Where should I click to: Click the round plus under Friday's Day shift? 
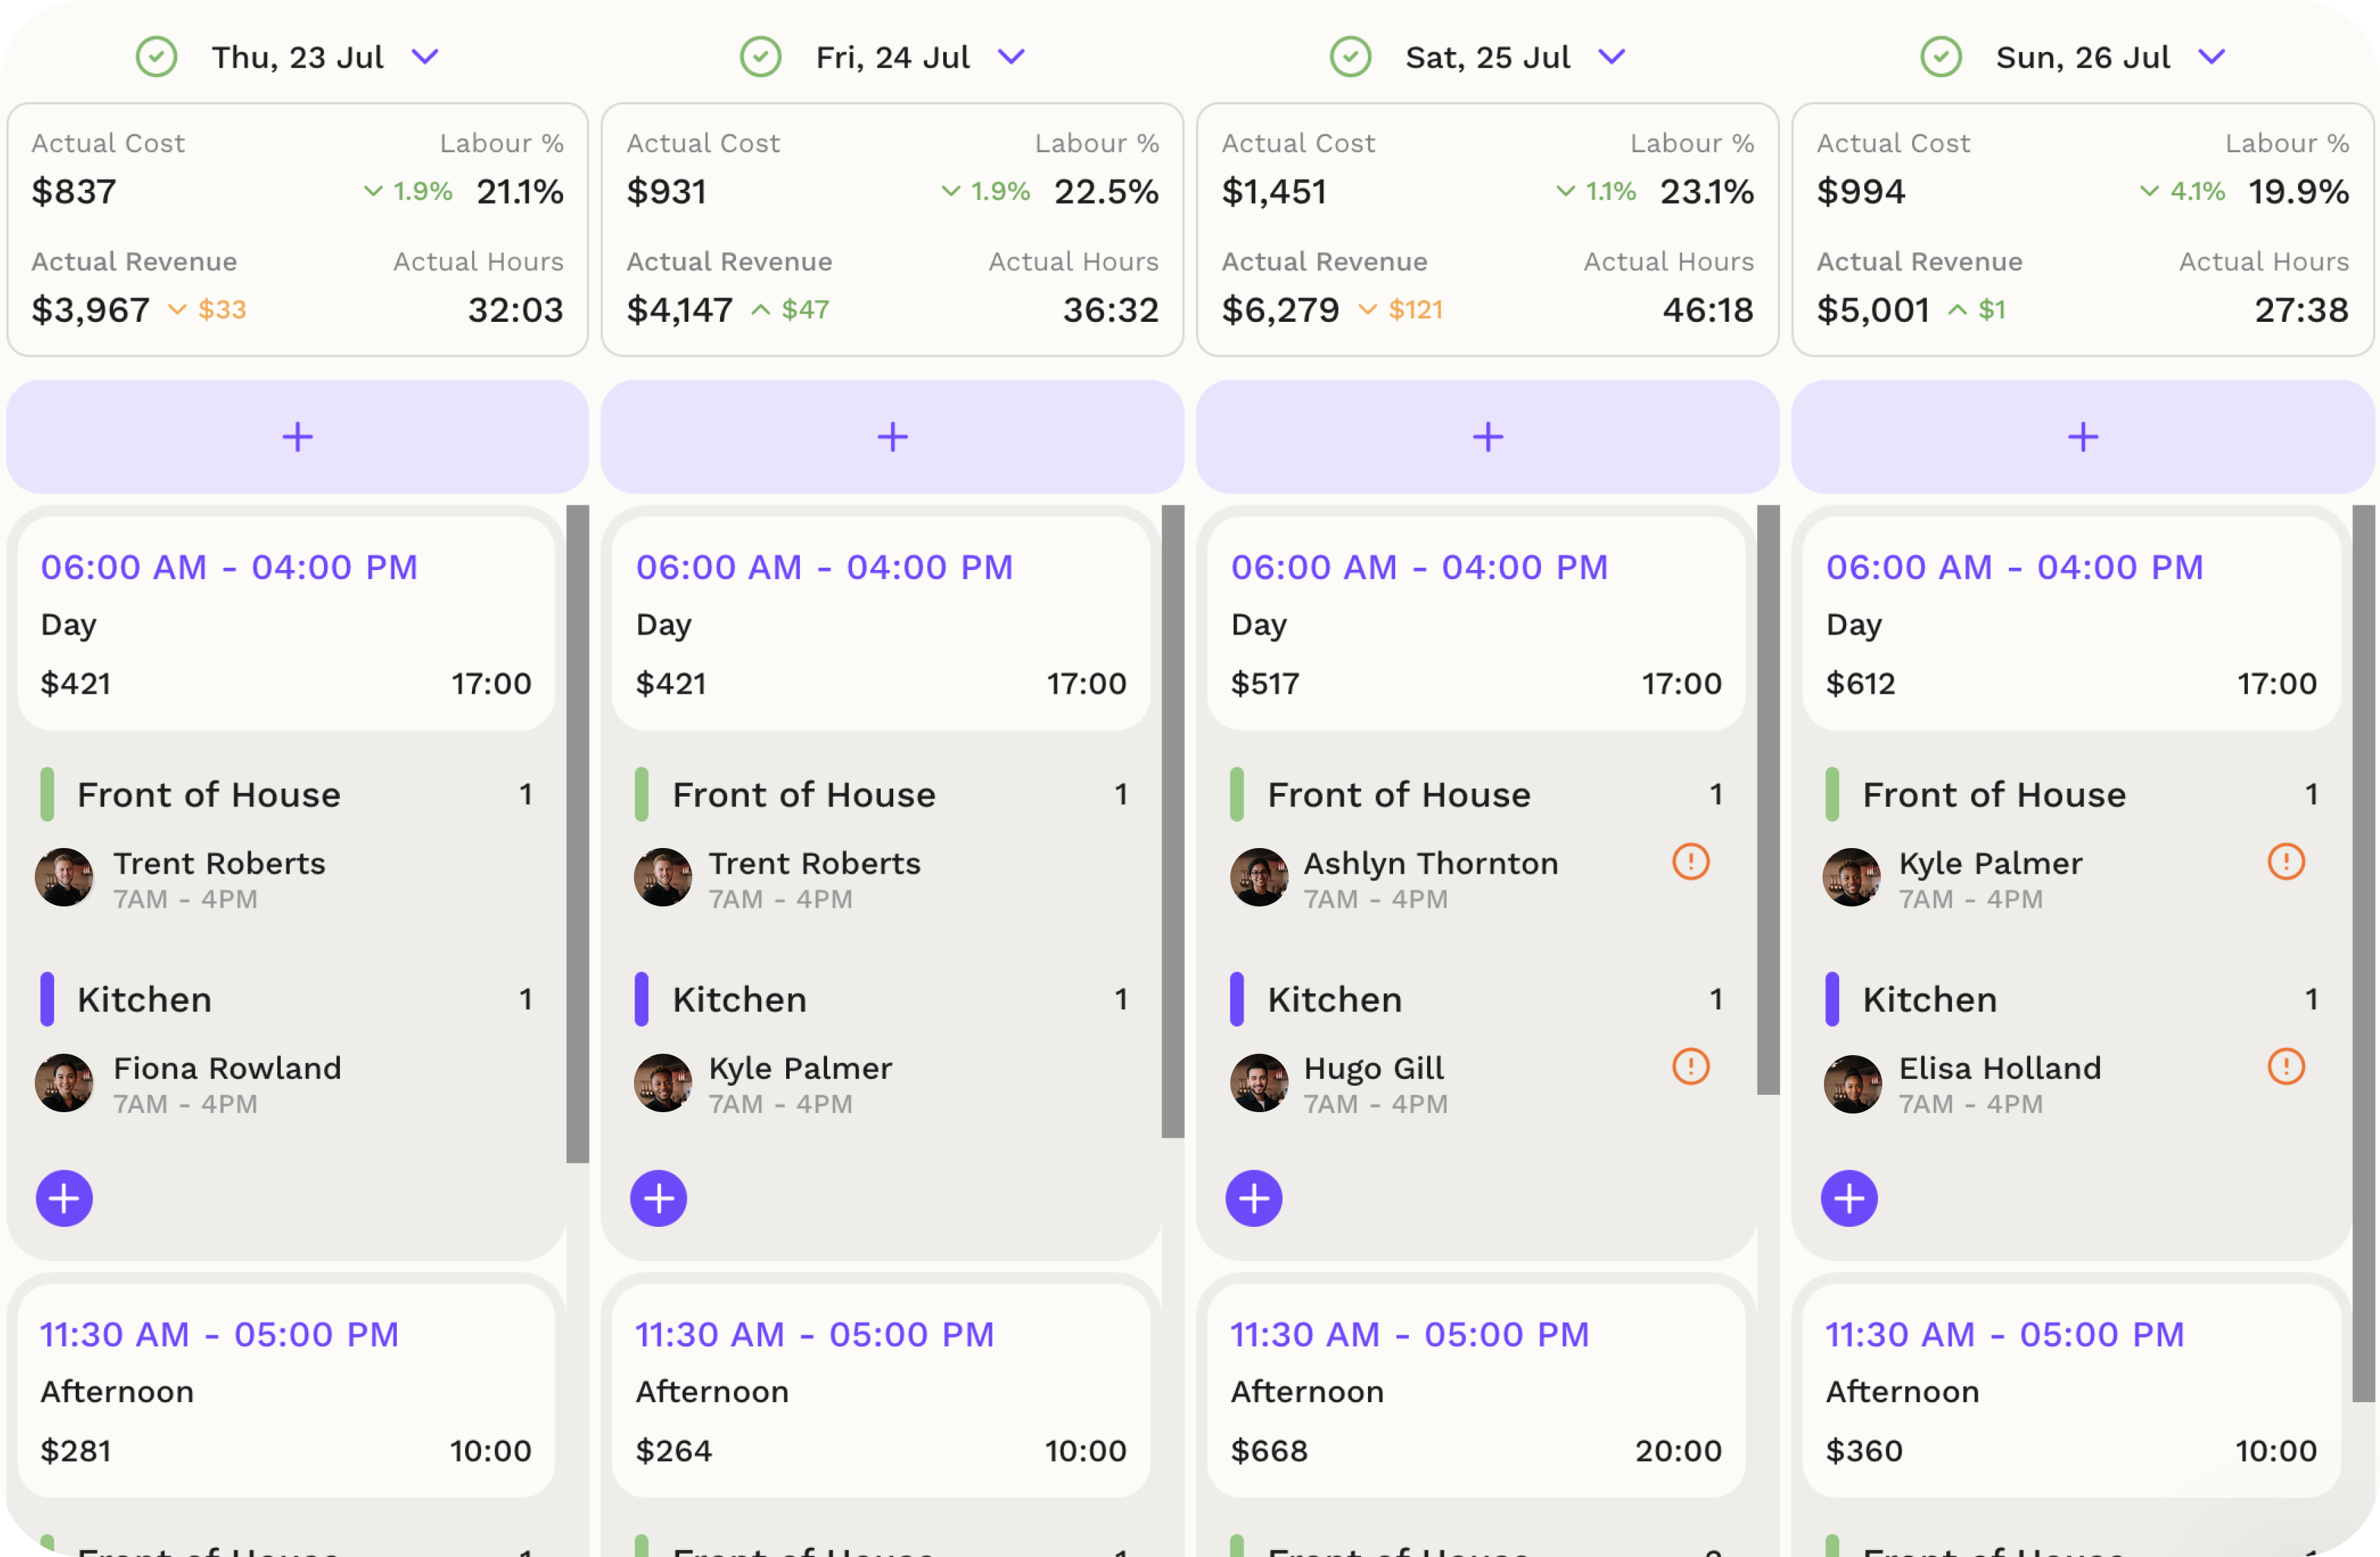tap(658, 1198)
